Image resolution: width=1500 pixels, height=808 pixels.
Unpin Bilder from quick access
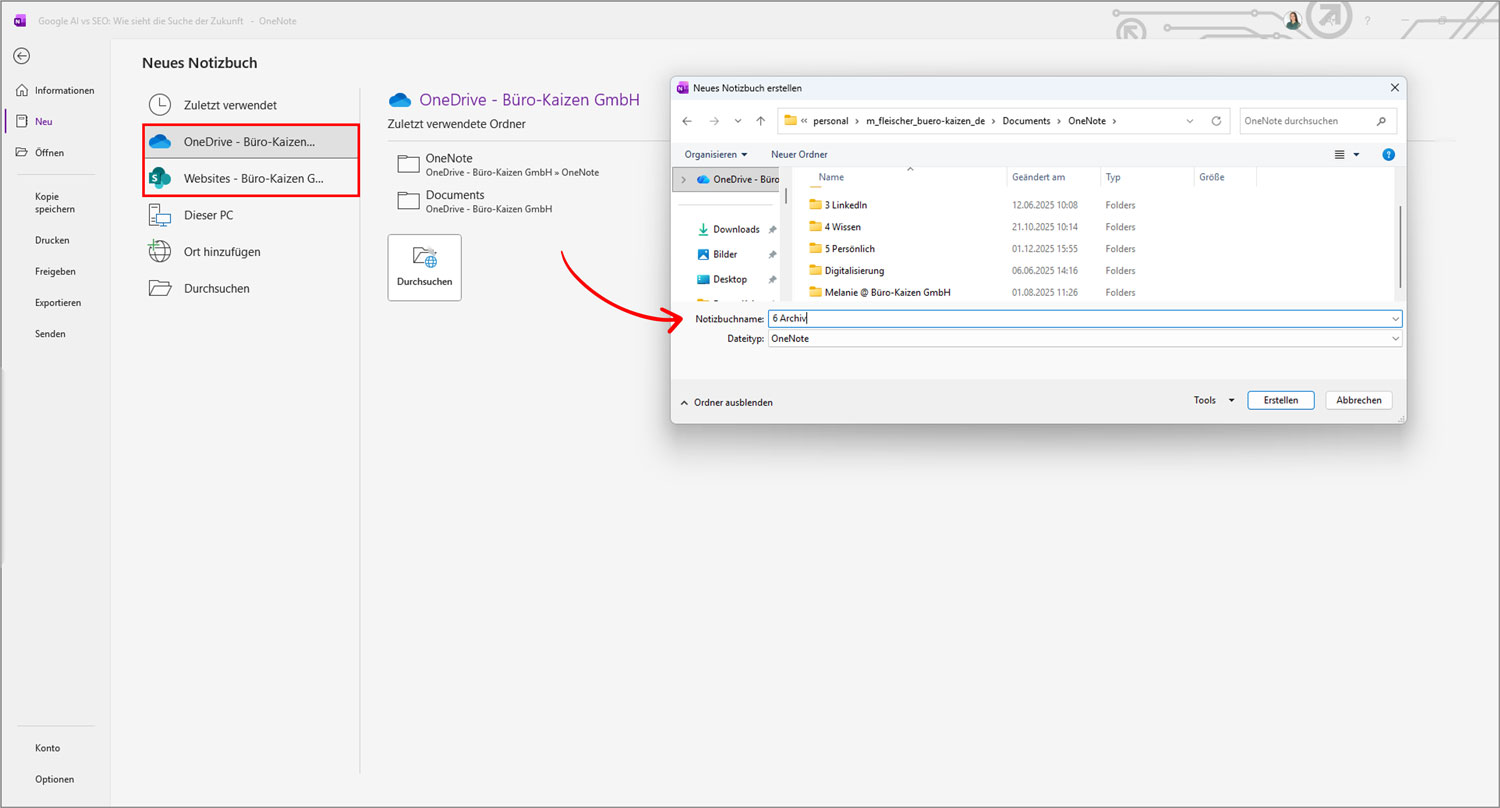pos(771,254)
